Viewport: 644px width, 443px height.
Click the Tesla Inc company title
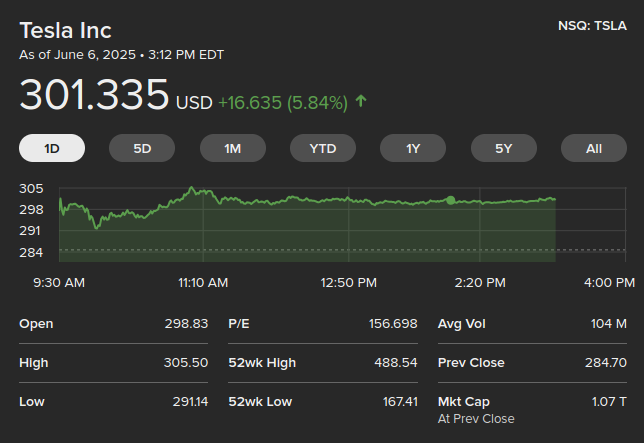click(66, 30)
